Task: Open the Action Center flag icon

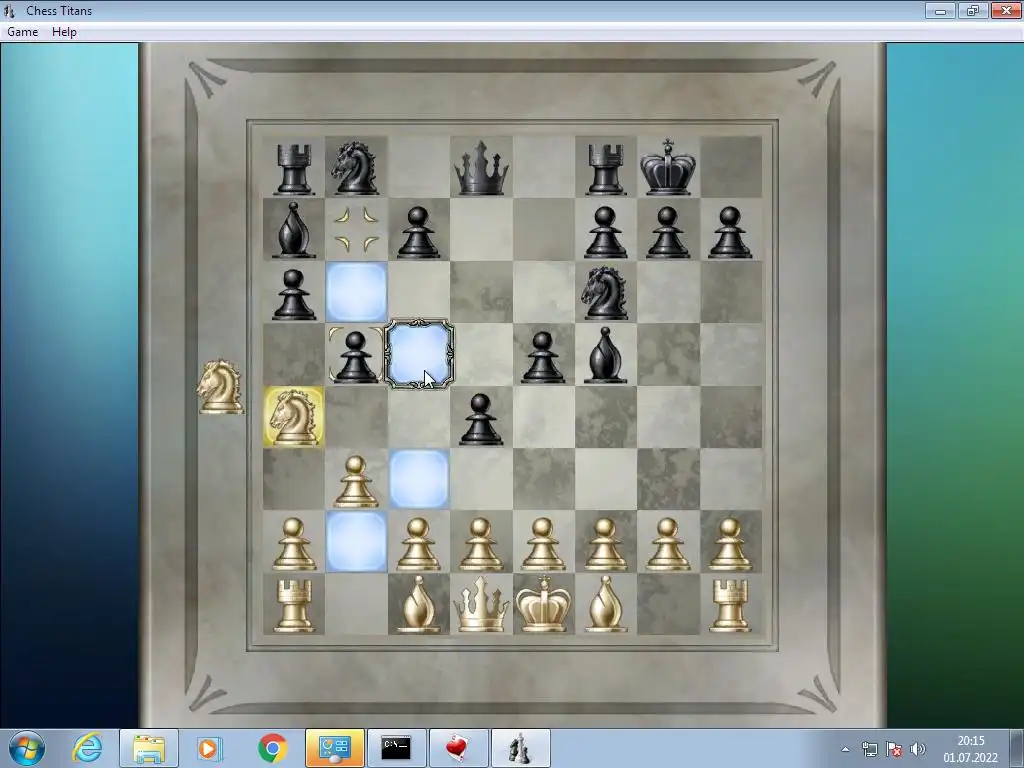Action: pos(894,749)
